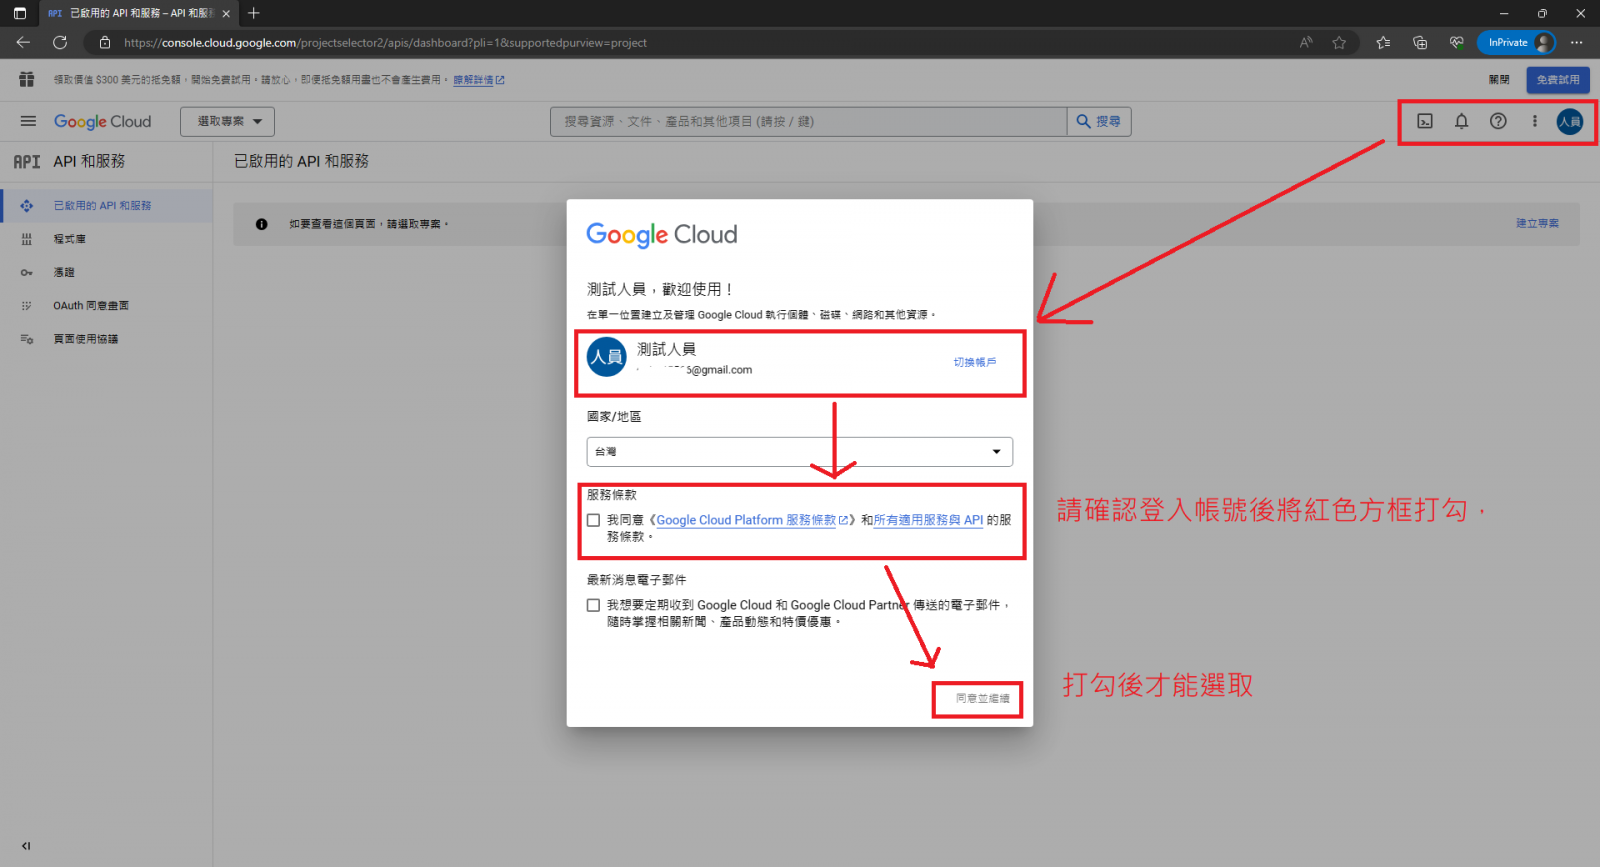
Task: Open tab actions menu icon at top left
Action: point(20,13)
